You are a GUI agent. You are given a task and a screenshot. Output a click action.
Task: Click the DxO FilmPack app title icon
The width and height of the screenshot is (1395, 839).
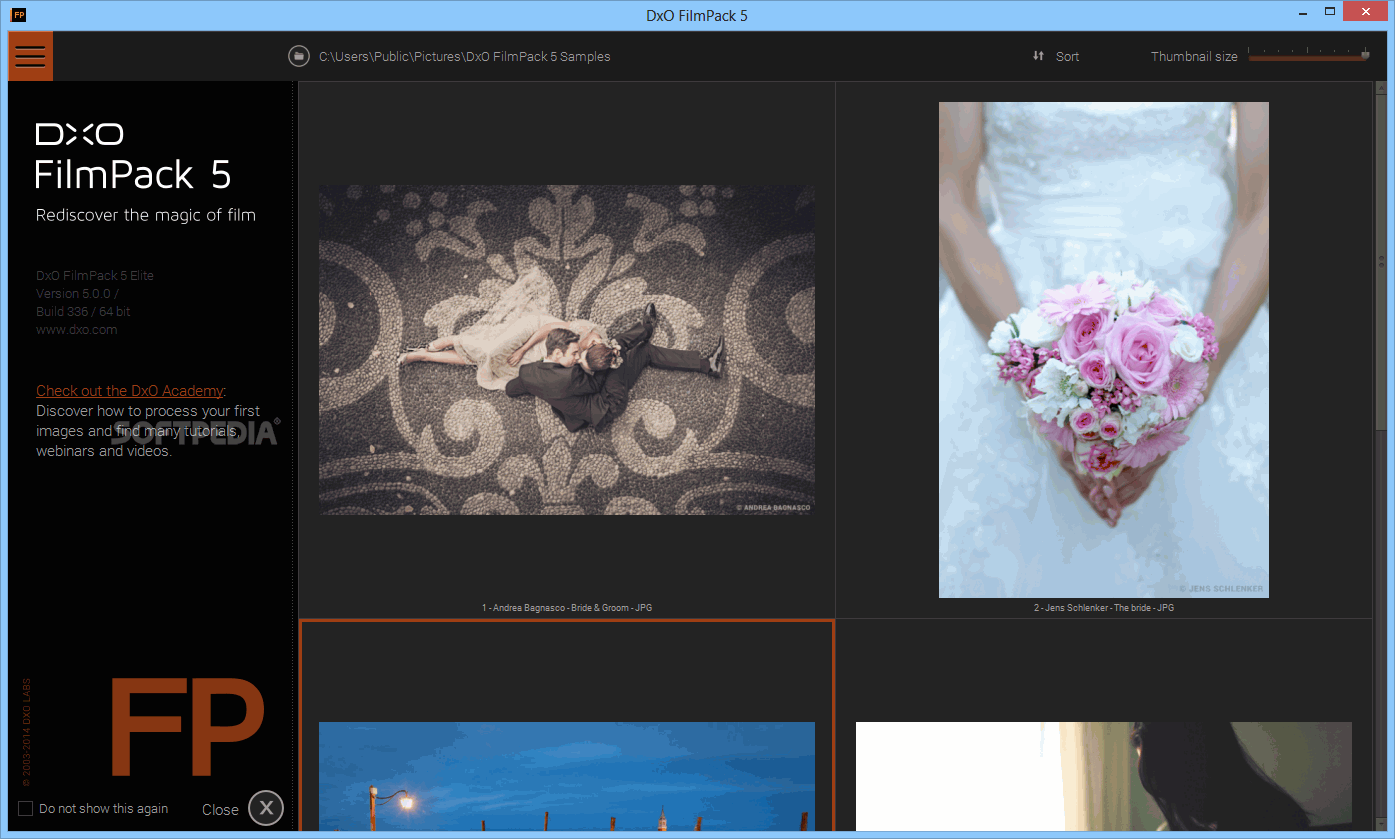pyautogui.click(x=18, y=14)
